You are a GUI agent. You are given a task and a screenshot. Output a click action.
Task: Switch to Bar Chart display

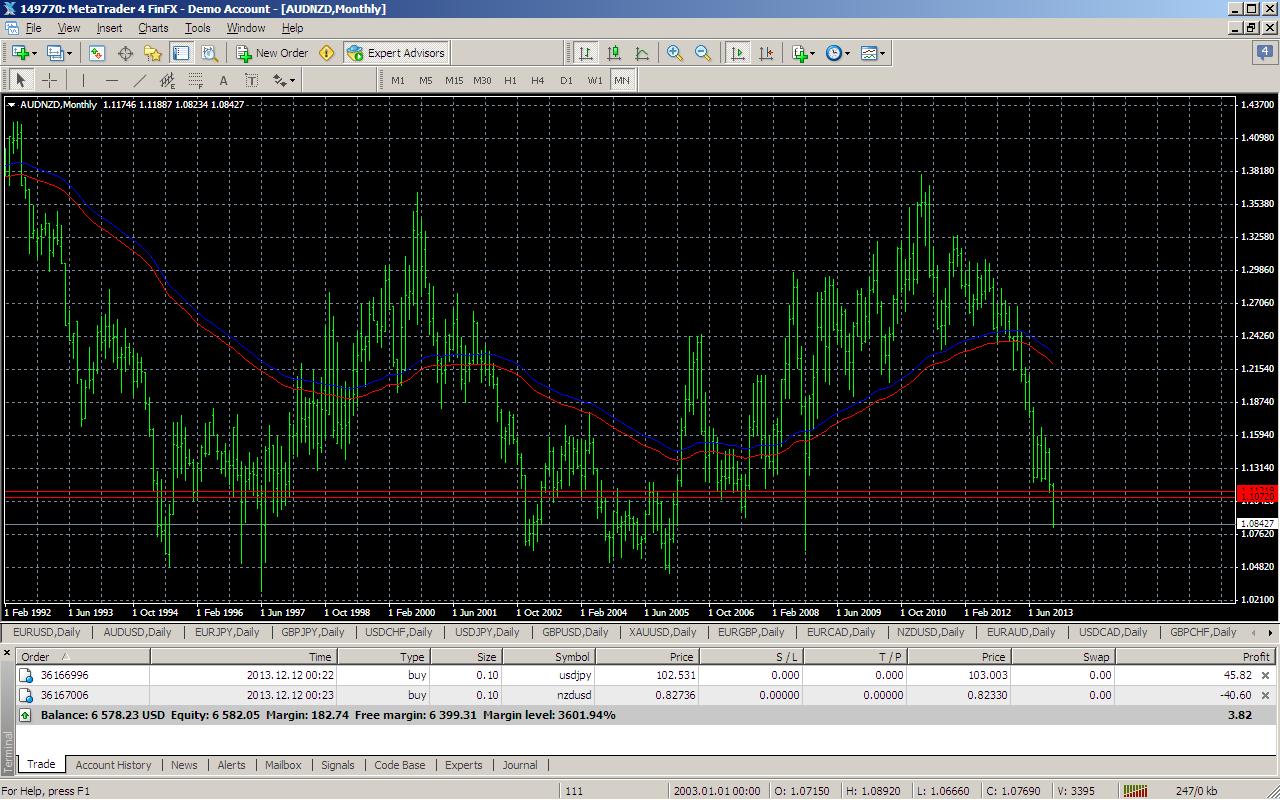[585, 53]
